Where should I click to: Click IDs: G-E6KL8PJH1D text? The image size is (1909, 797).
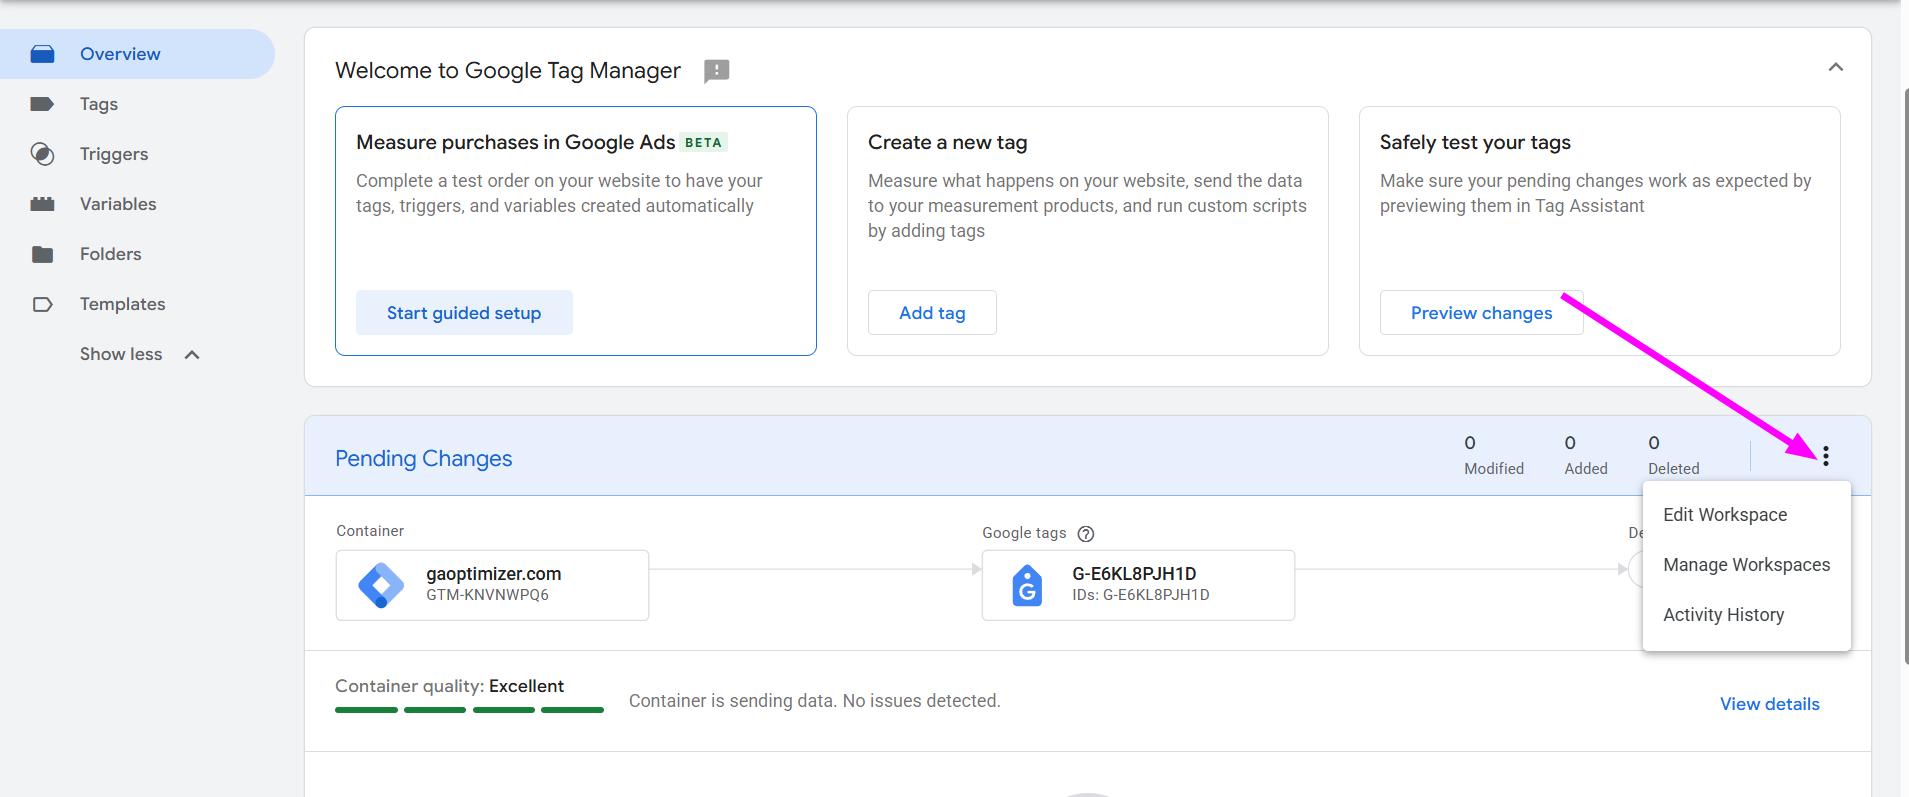point(1141,595)
